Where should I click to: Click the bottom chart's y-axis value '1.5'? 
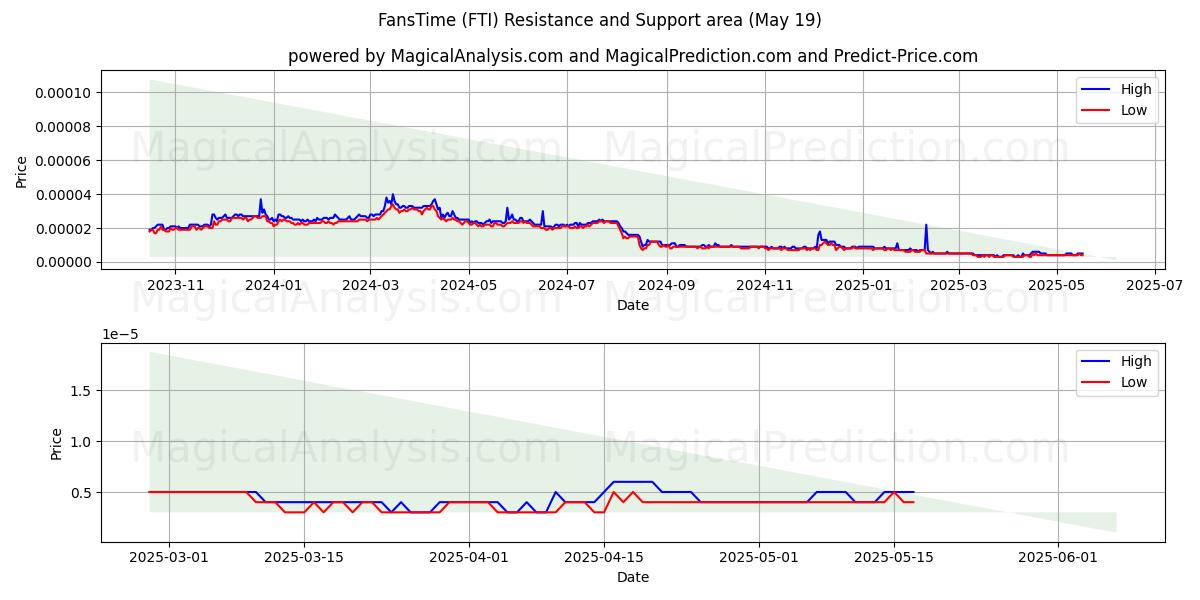click(83, 391)
